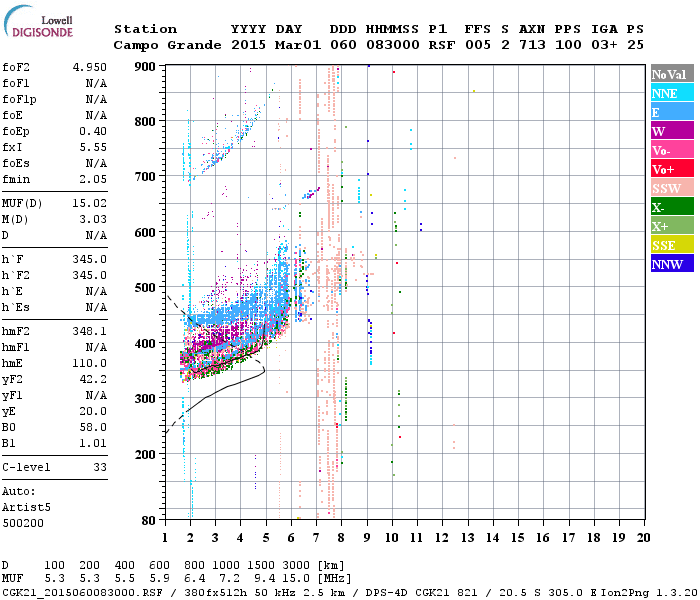700x600 pixels.
Task: Click the yE value 20.0
Action: [93, 411]
